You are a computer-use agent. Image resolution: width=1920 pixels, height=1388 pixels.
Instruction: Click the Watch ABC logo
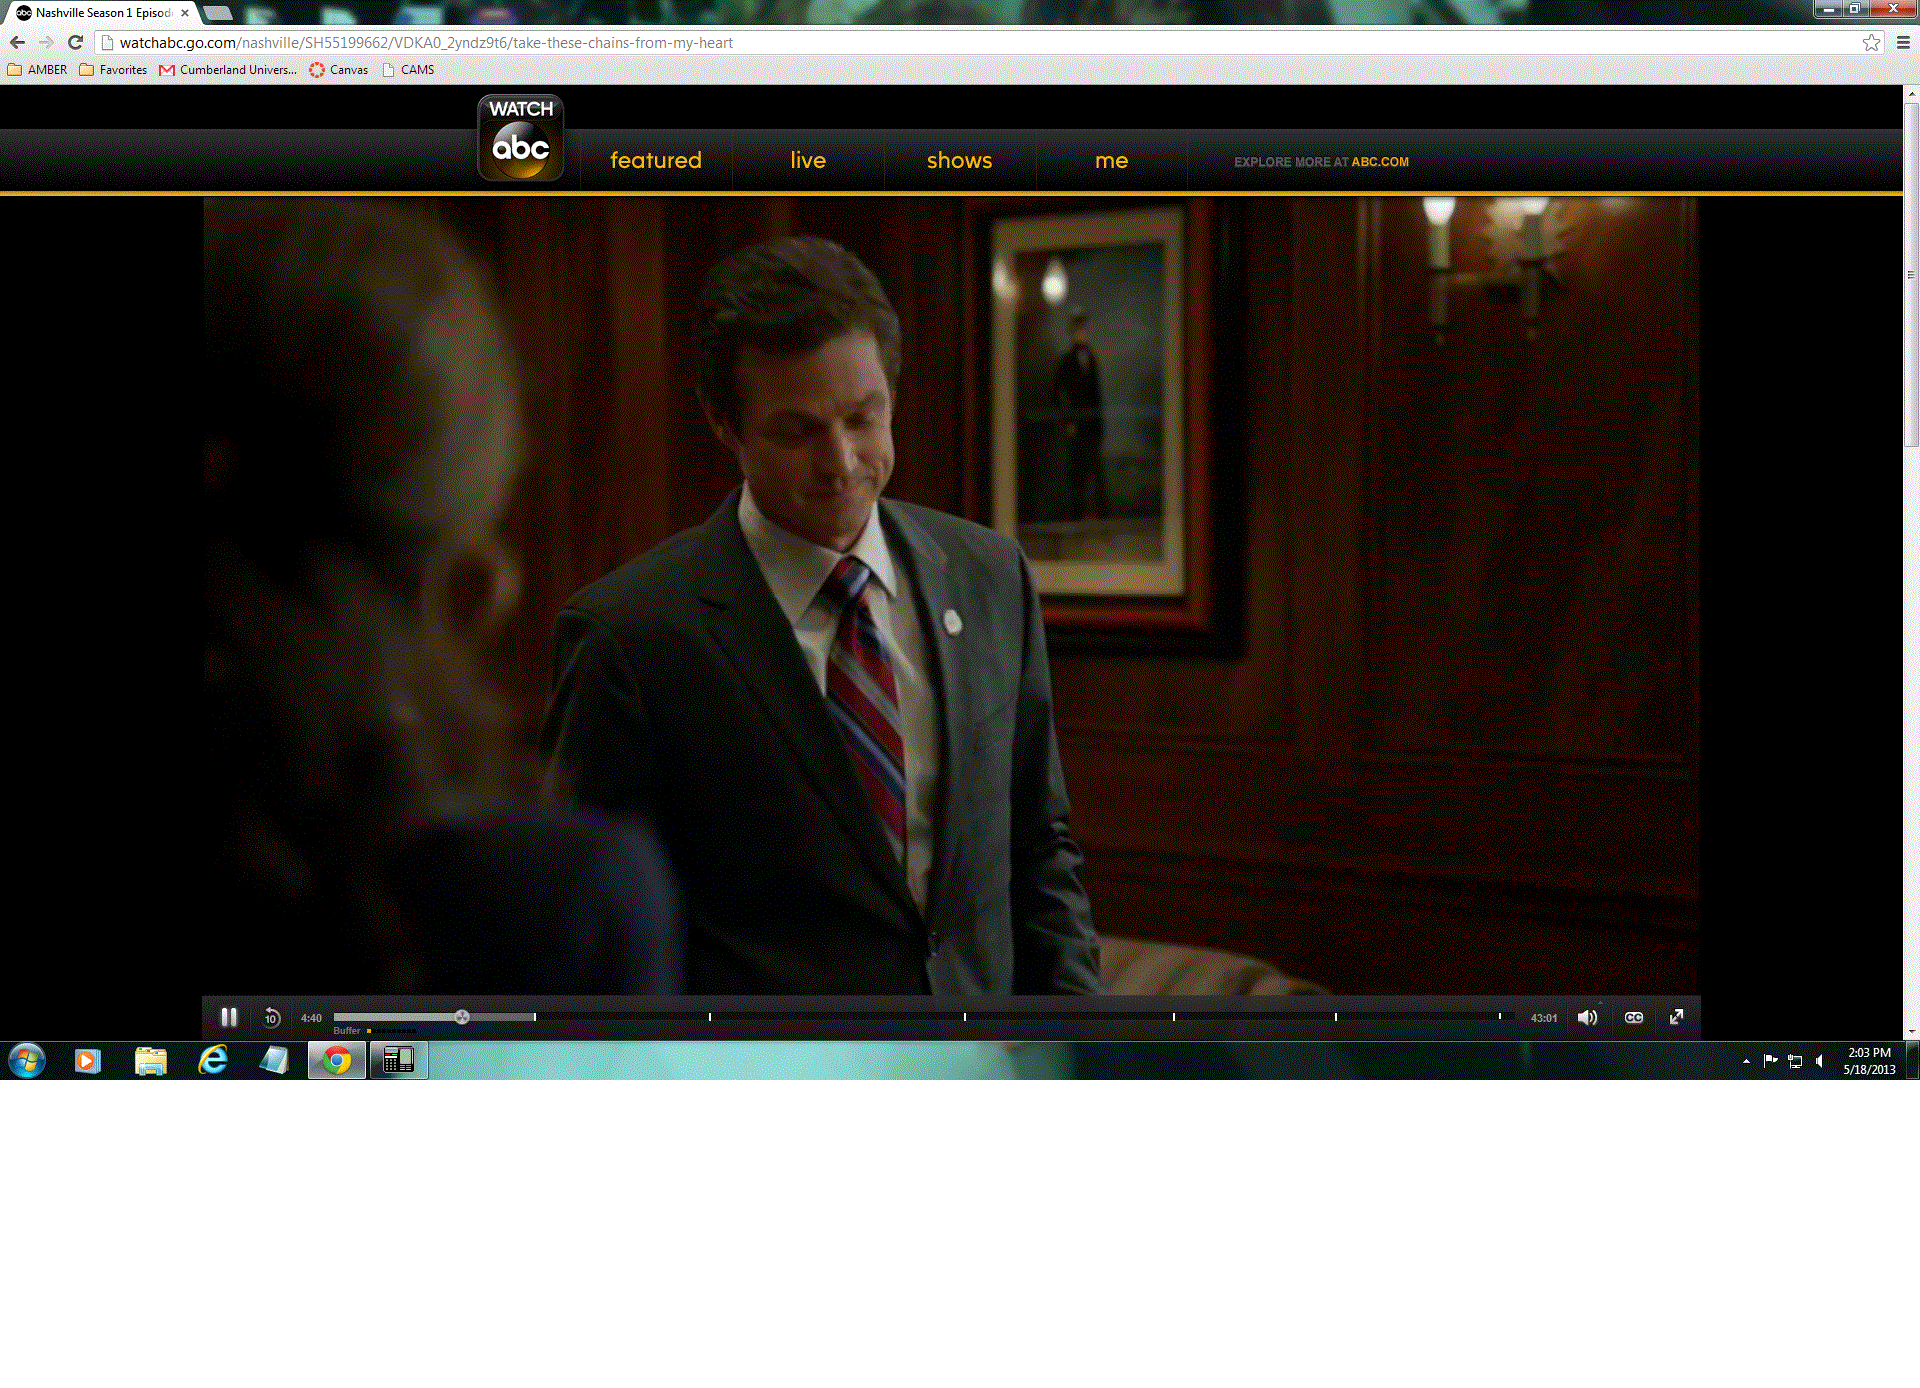click(x=520, y=138)
